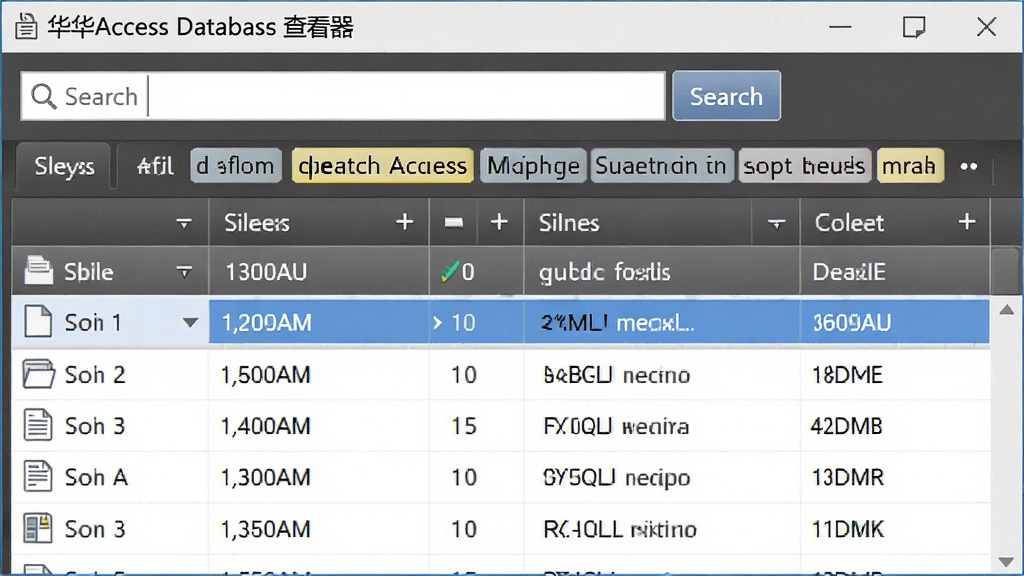Select the Soh 3 row label
1024x576 pixels.
click(x=95, y=426)
